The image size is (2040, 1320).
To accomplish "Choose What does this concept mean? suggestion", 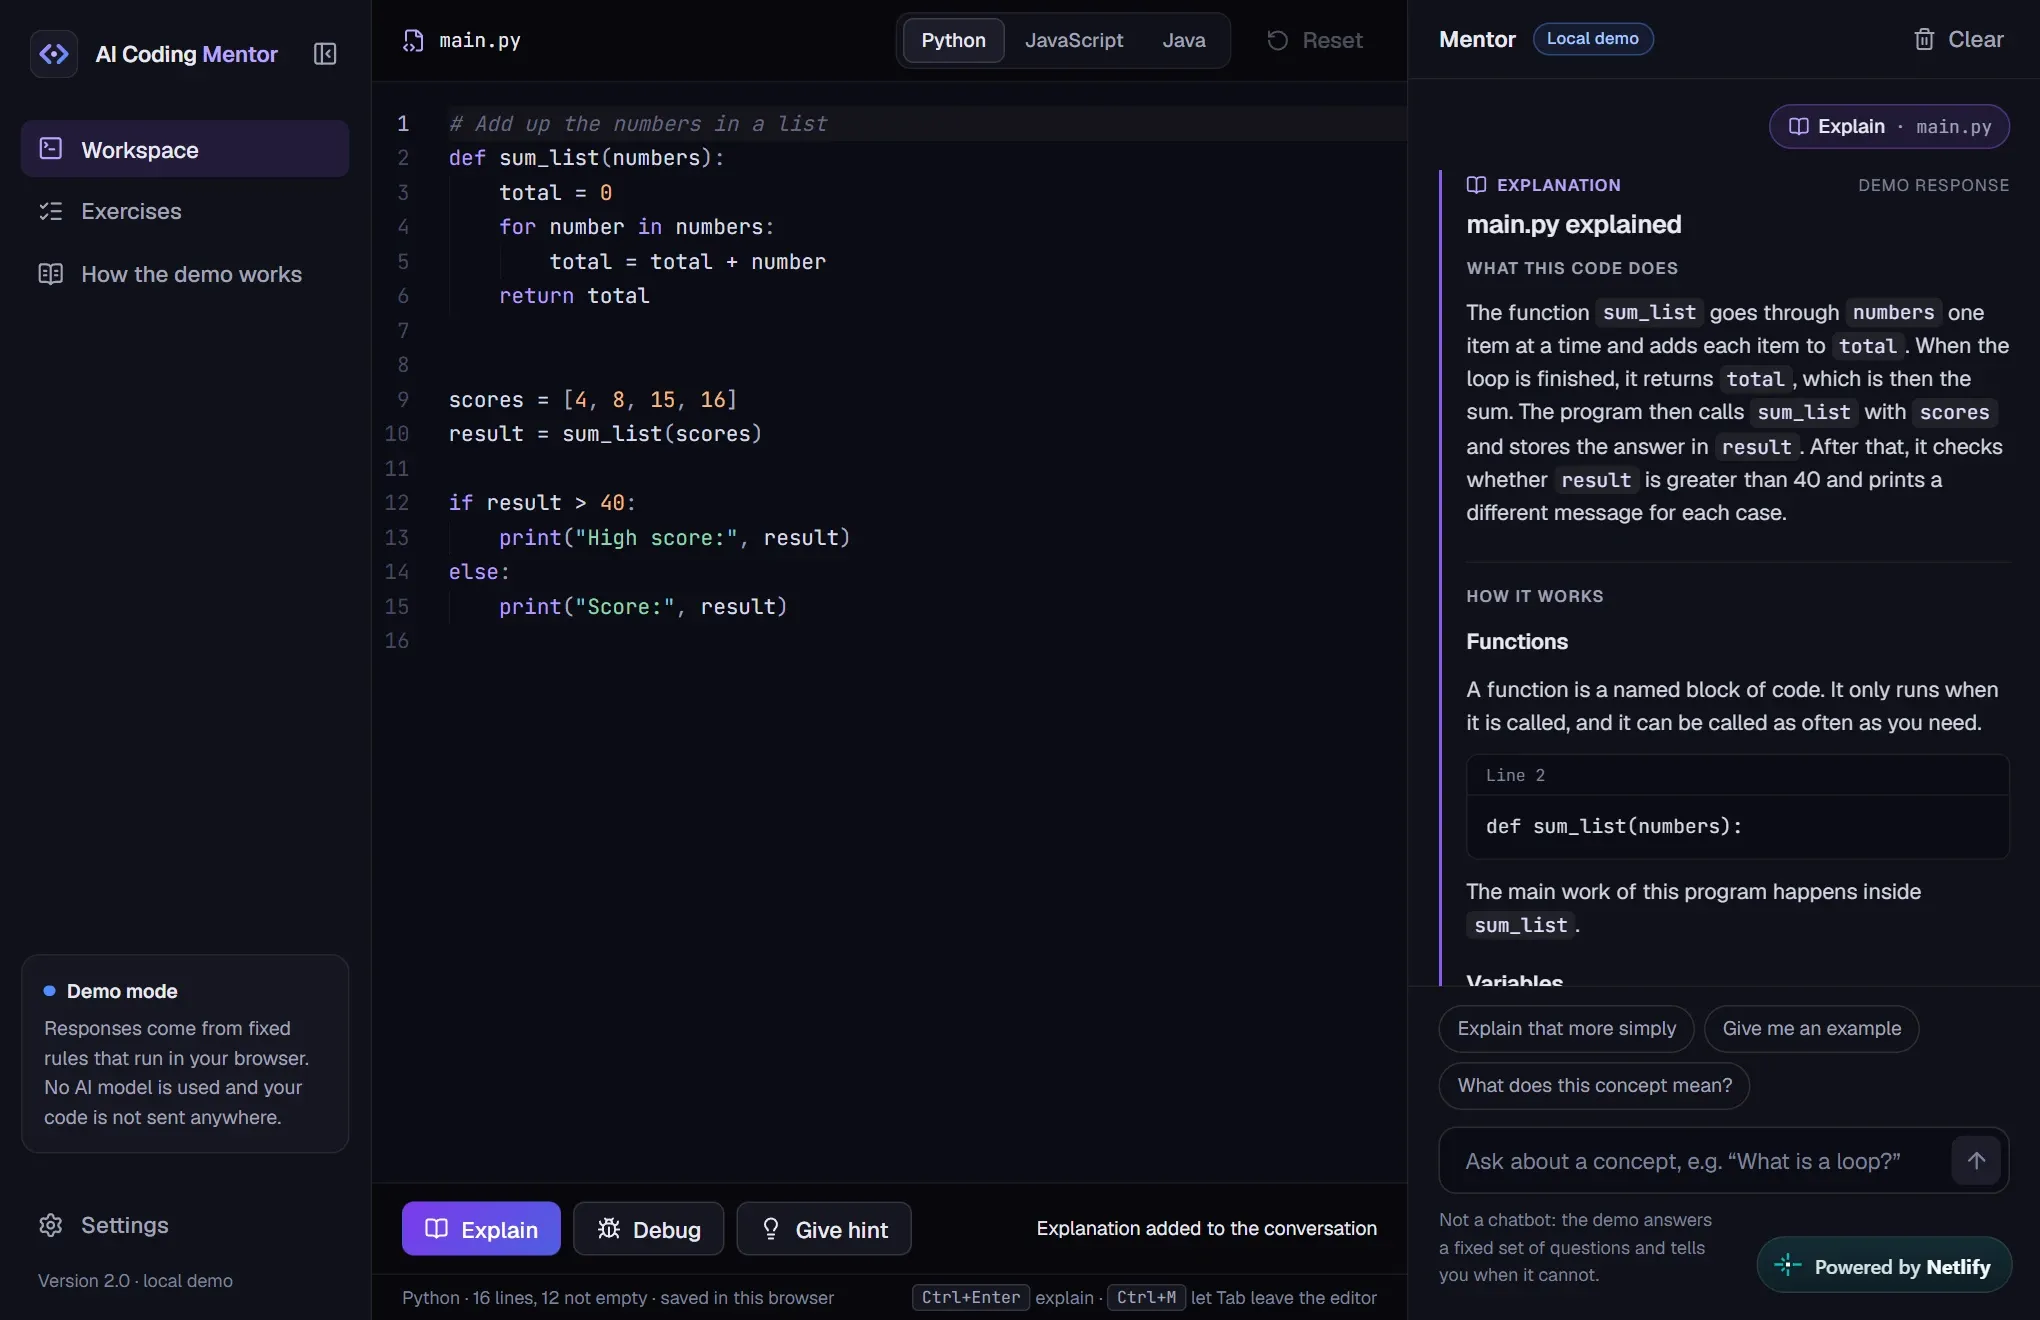I will 1594,1085.
